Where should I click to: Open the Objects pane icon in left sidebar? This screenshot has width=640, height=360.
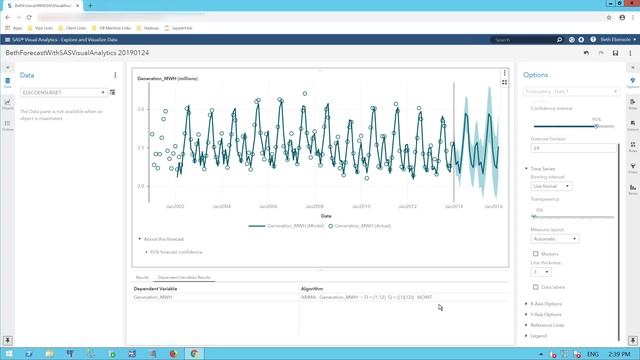click(x=7, y=104)
